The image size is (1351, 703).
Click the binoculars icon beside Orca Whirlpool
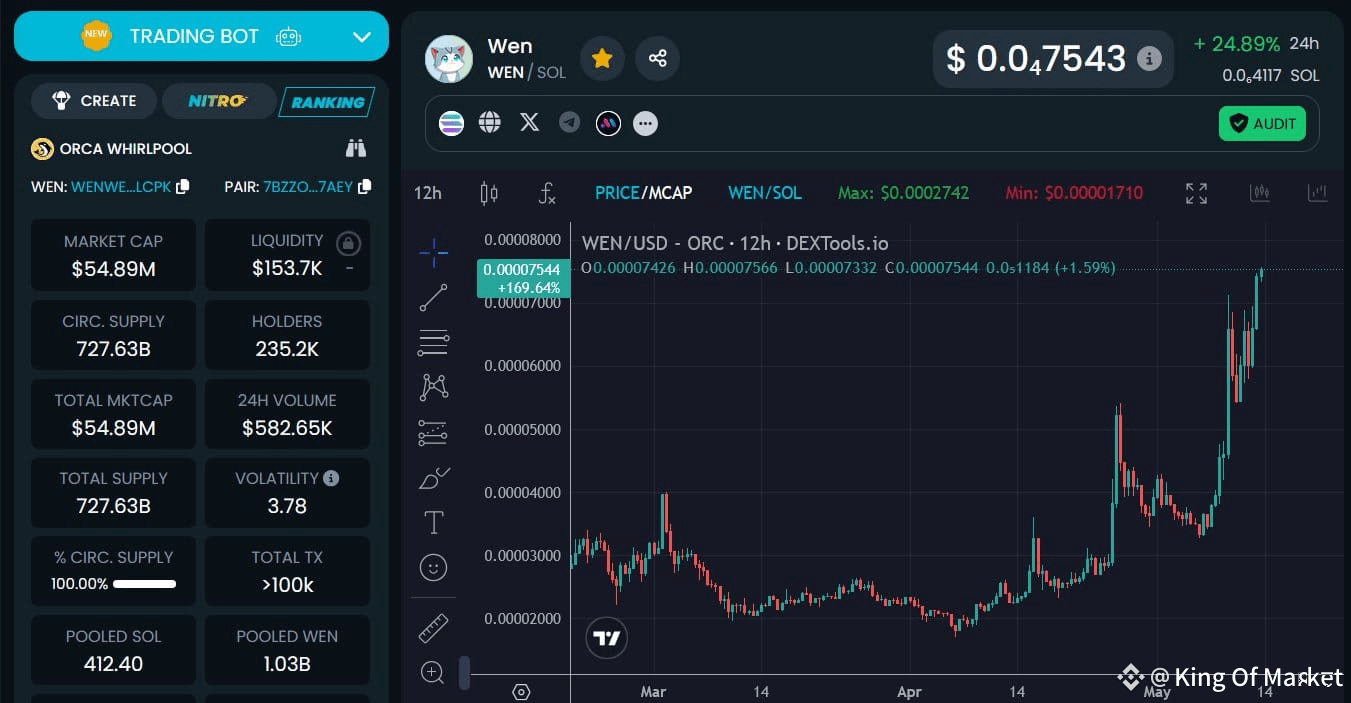(x=356, y=149)
